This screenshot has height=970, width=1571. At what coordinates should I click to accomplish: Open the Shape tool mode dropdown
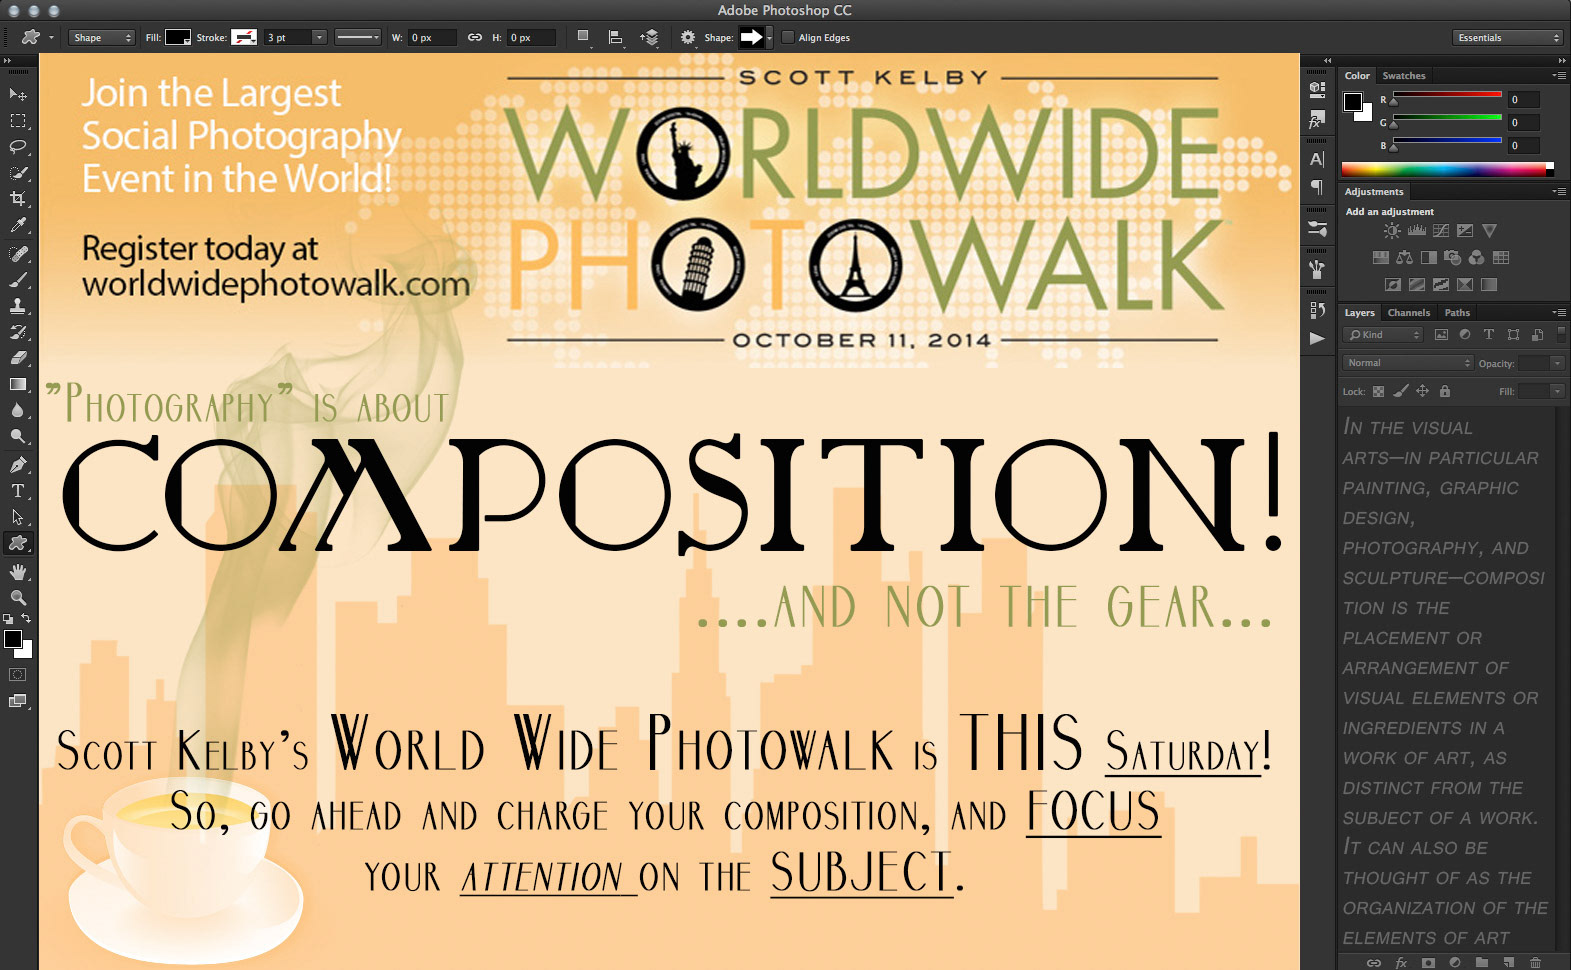[x=102, y=38]
